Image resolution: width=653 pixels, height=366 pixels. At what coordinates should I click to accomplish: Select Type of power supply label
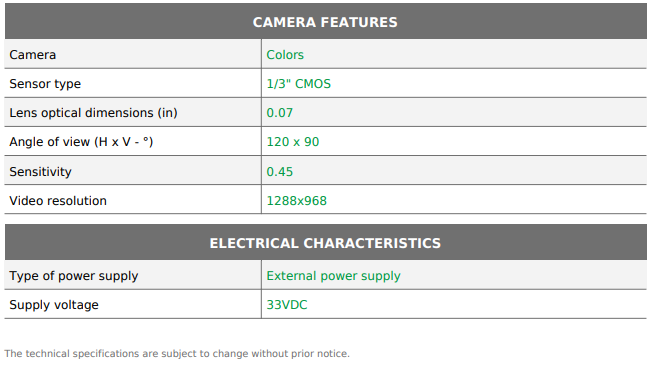74,276
